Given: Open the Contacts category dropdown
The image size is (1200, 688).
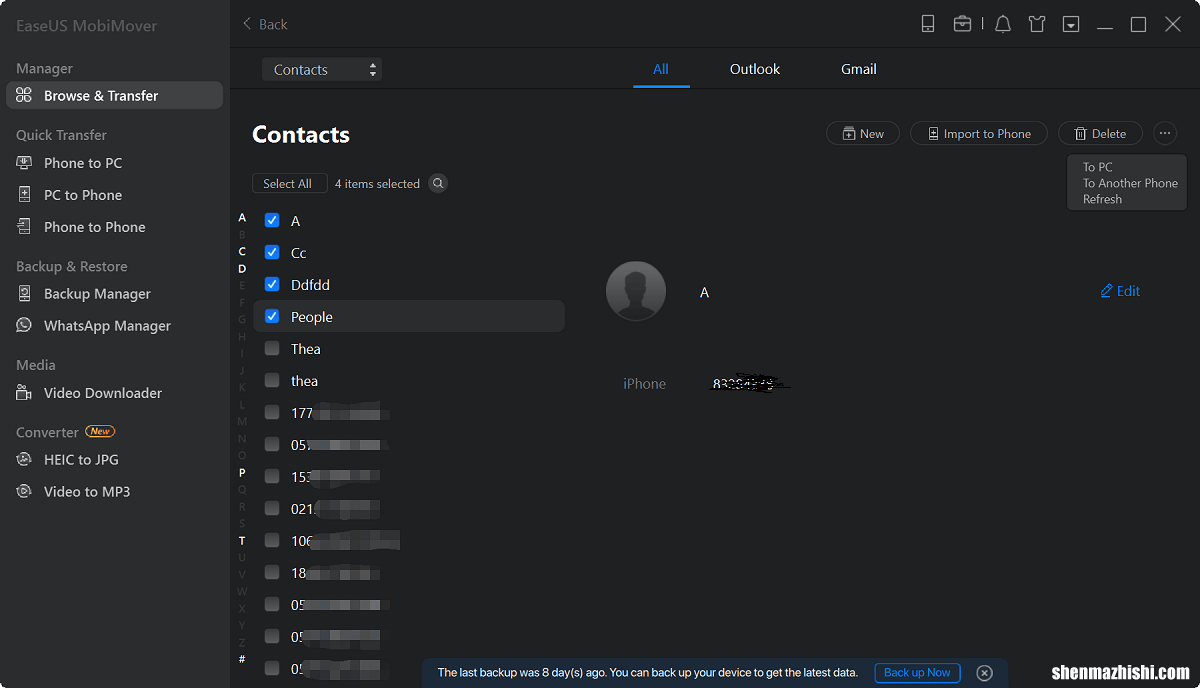Looking at the screenshot, I should [x=322, y=69].
